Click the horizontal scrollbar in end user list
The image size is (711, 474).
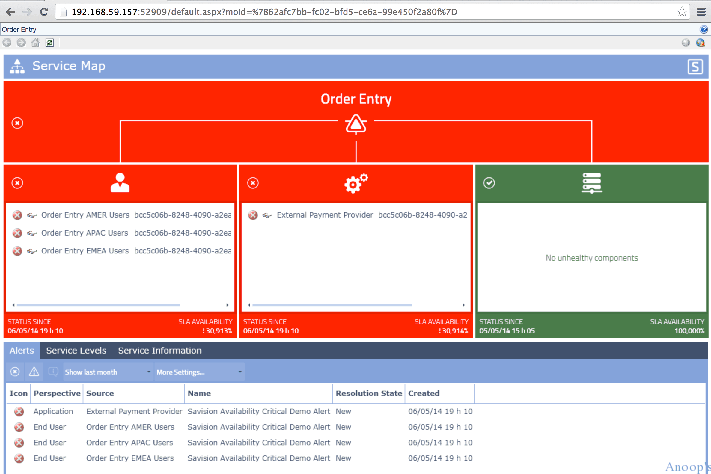click(98, 305)
